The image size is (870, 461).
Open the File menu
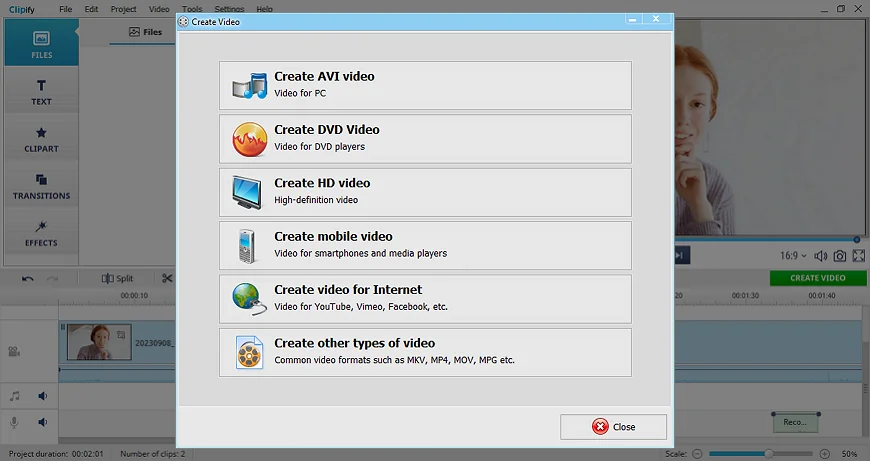point(65,9)
